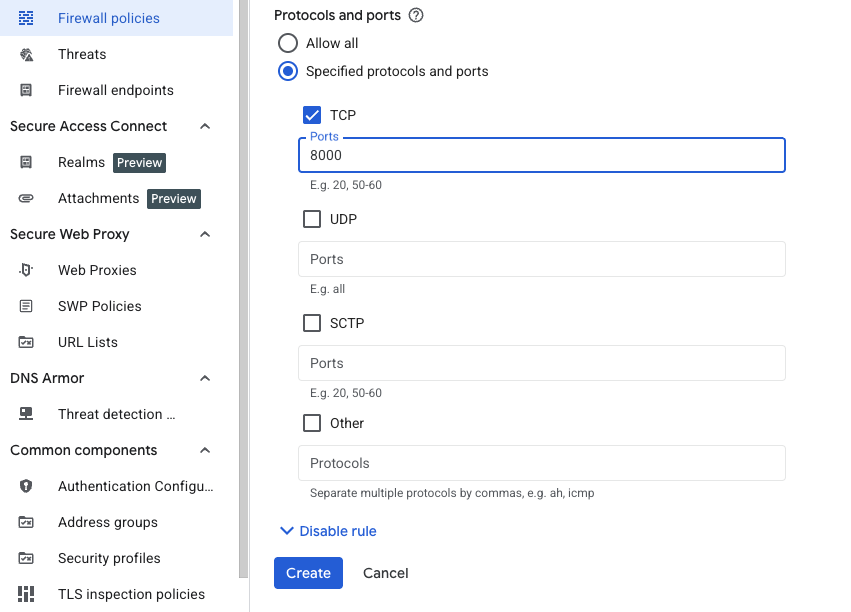851x612 pixels.
Task: Click the SCTP Ports input field
Action: point(541,363)
